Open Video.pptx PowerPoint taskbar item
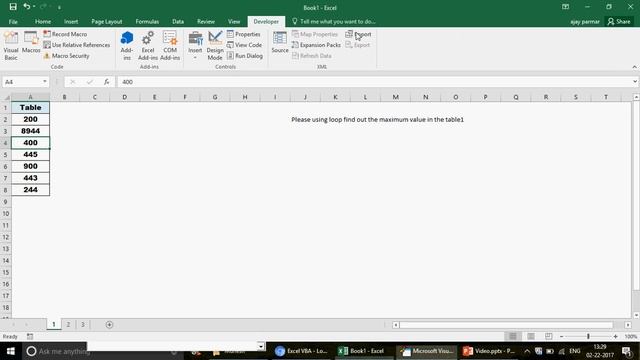Screen dimensions: 640x360 point(489,351)
